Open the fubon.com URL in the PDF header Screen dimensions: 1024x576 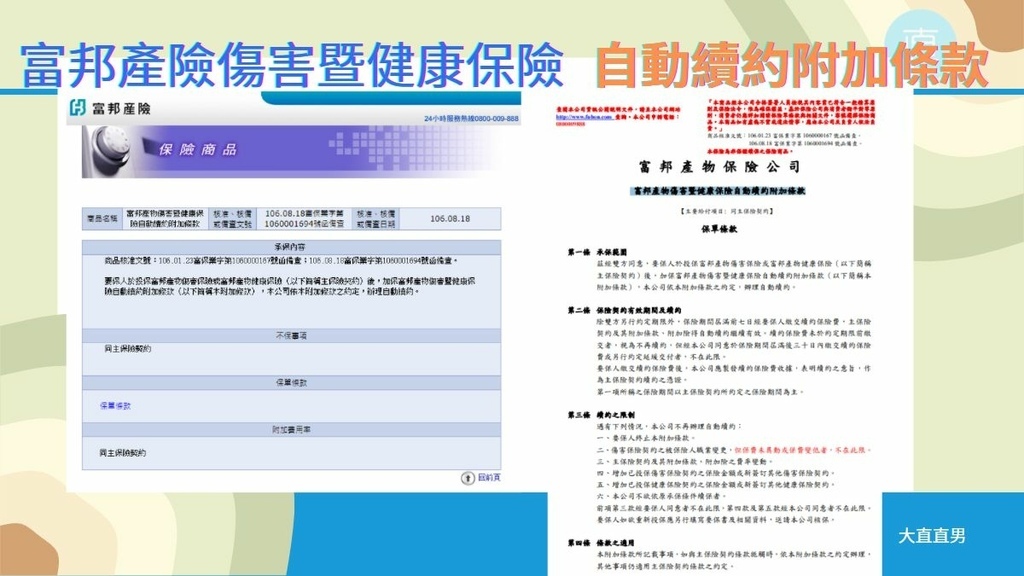(x=584, y=117)
